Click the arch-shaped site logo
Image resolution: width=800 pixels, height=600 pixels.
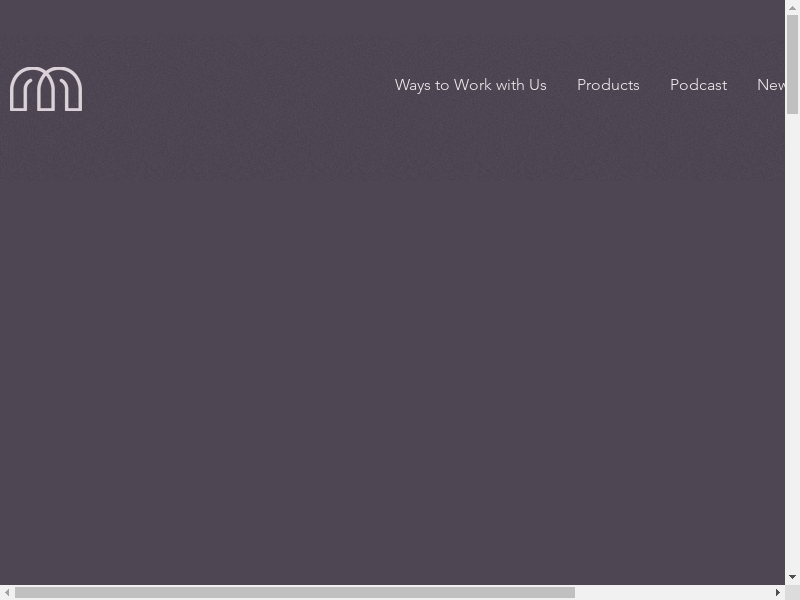click(x=46, y=89)
